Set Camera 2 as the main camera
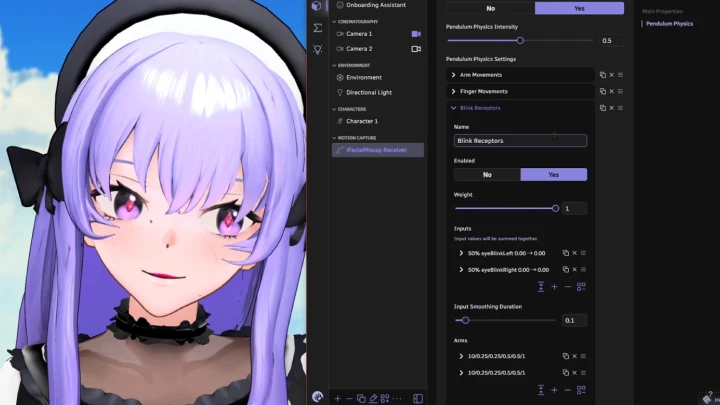The height and width of the screenshot is (405, 720). pyautogui.click(x=416, y=49)
